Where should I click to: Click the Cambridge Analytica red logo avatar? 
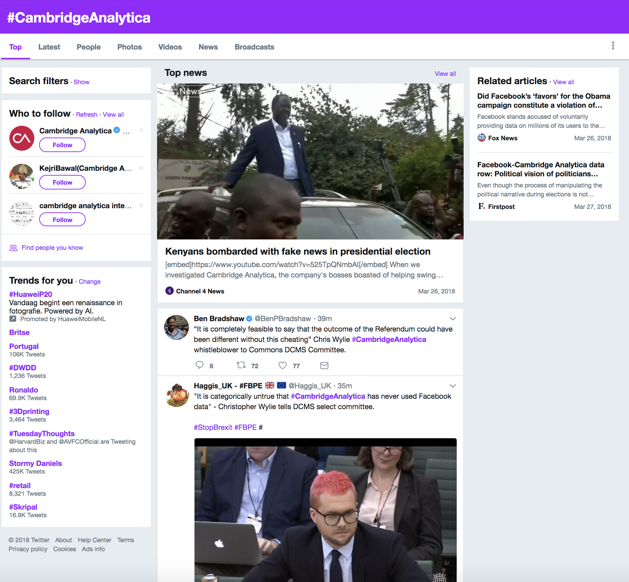[x=22, y=138]
